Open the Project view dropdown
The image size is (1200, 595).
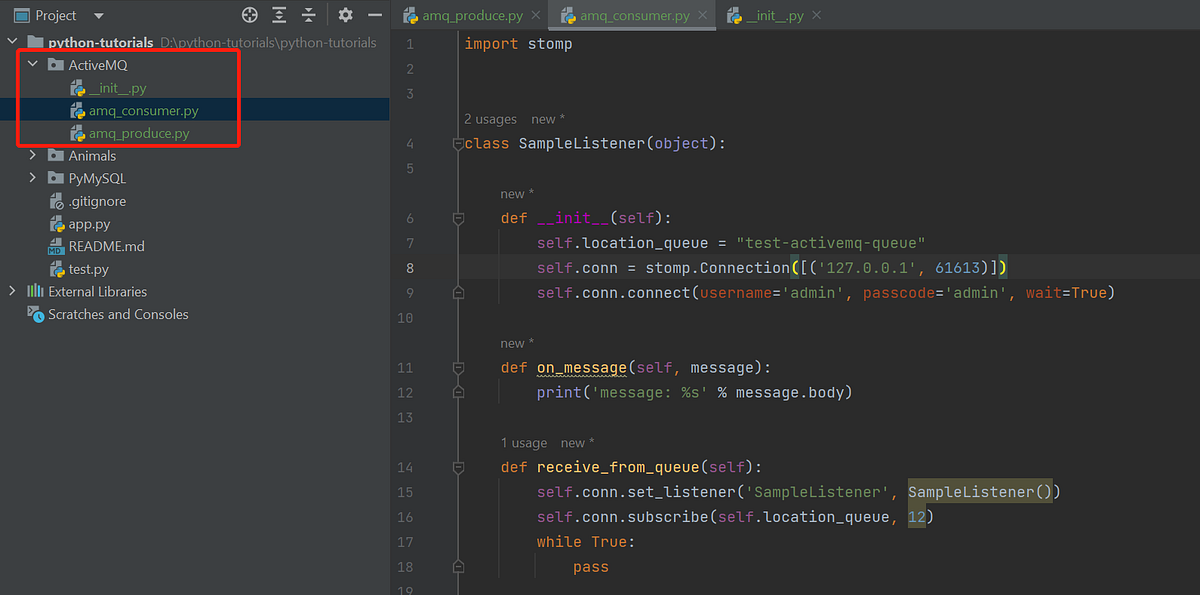pos(96,15)
